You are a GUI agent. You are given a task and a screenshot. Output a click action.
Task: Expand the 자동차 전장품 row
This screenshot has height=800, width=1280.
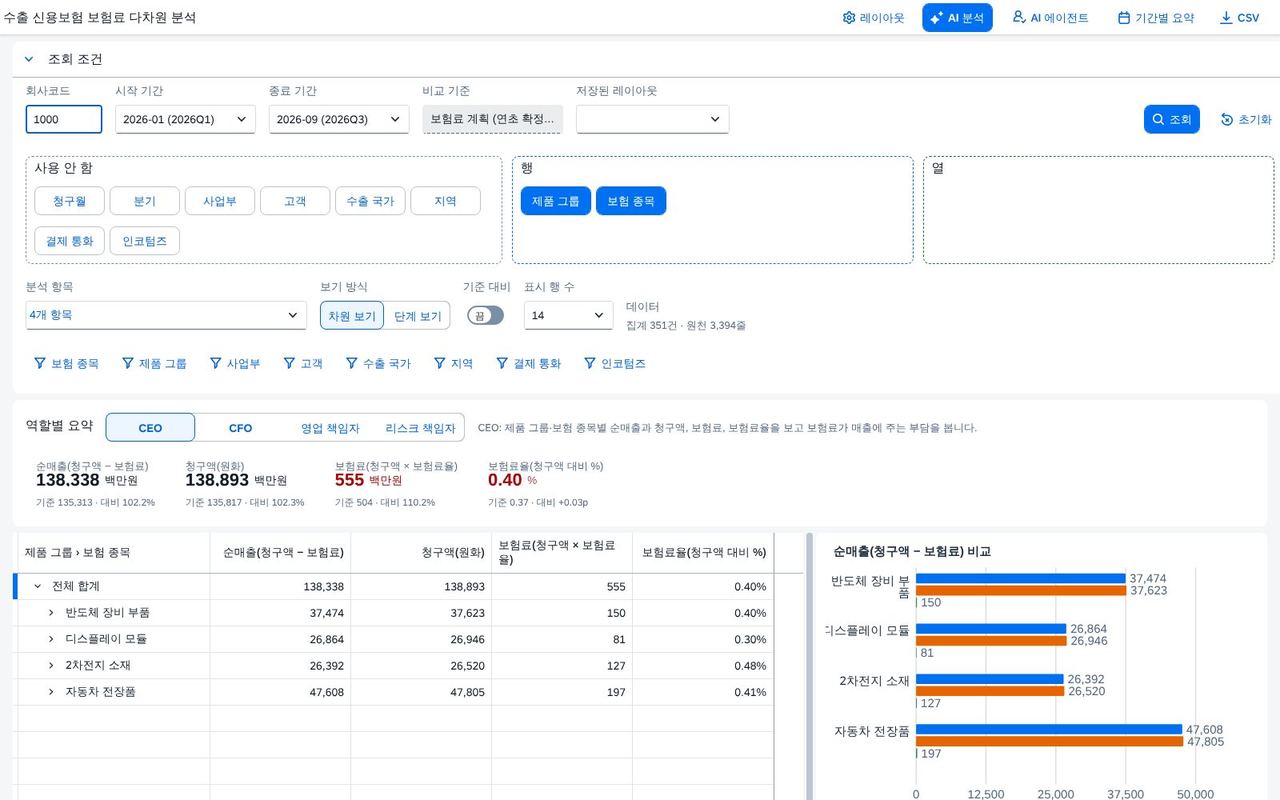point(51,692)
